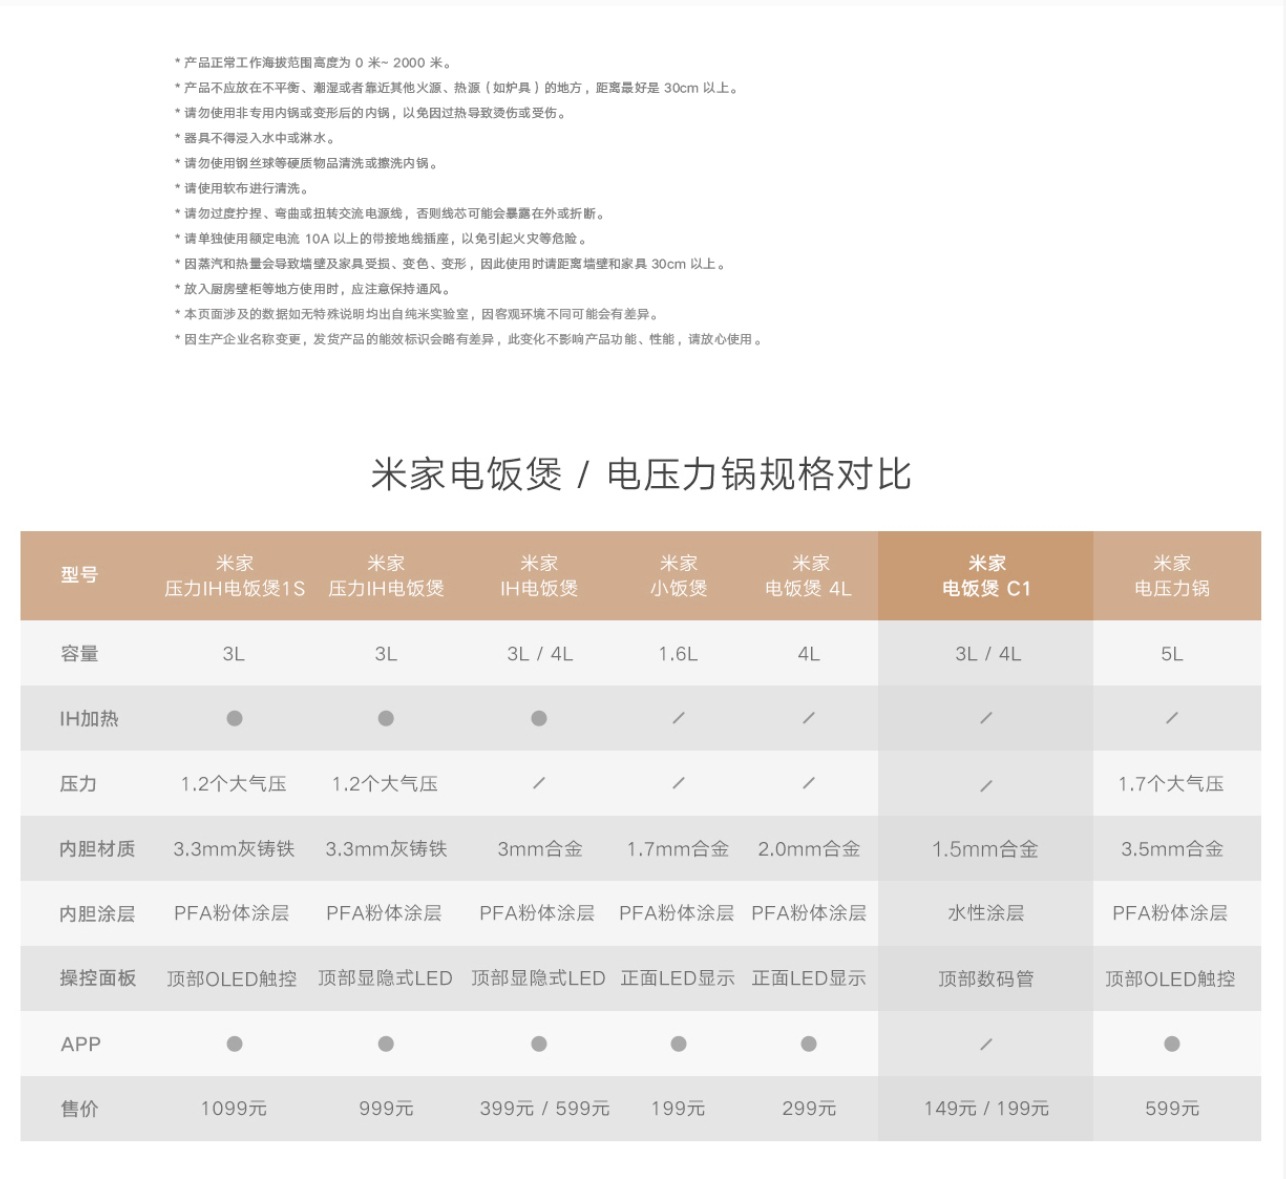The height and width of the screenshot is (1179, 1286).
Task: Select the 1.5mm合金 material cell
Action: tap(985, 849)
